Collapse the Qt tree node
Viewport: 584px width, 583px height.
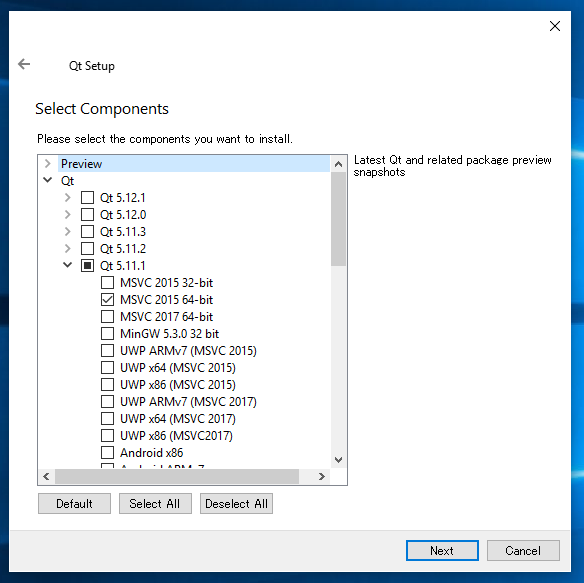pyautogui.click(x=47, y=180)
